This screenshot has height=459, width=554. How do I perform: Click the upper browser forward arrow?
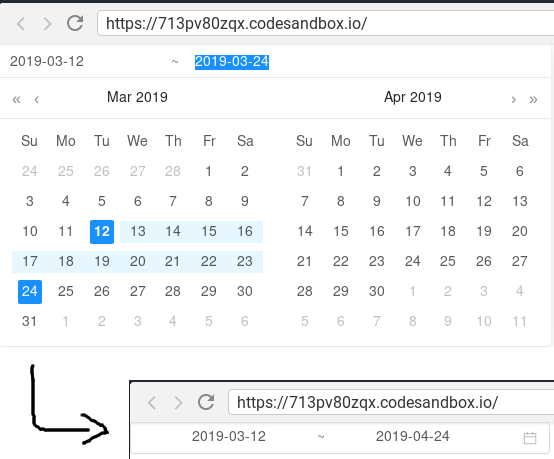point(47,24)
